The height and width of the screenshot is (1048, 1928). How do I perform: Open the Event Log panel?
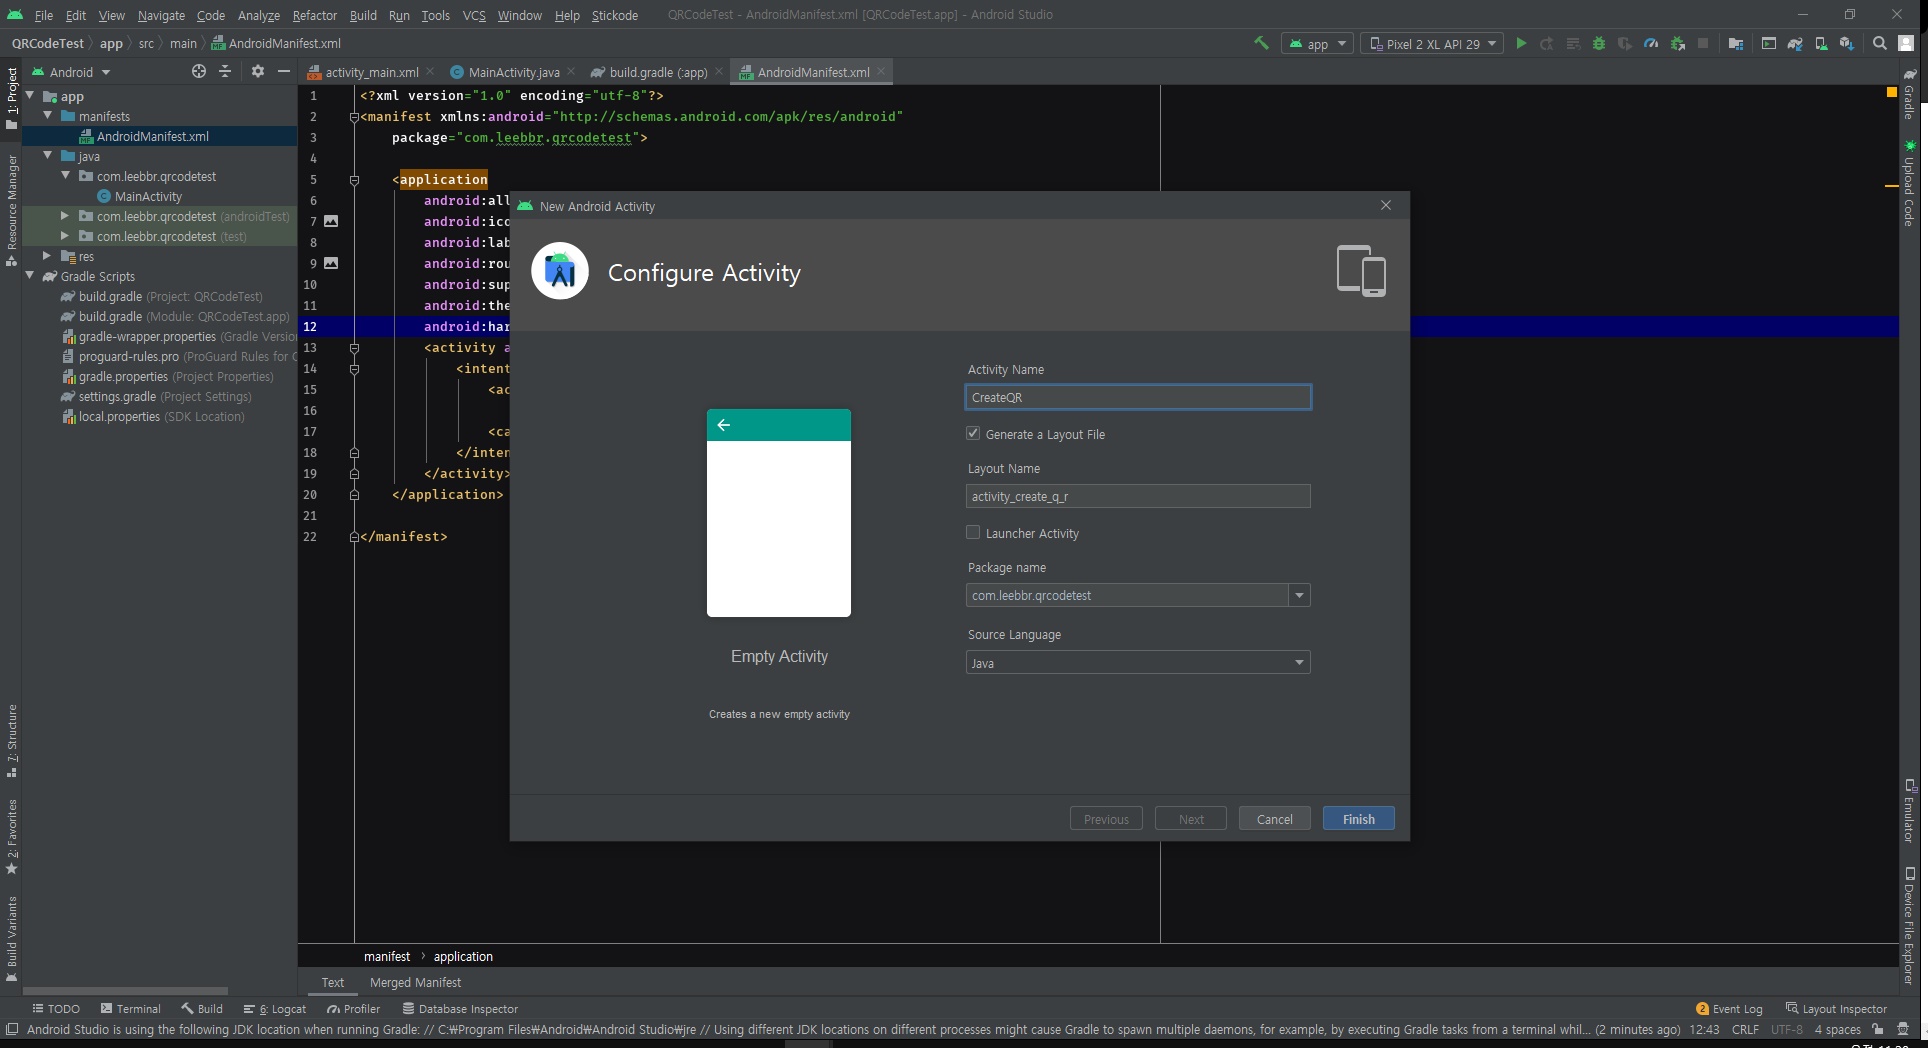pyautogui.click(x=1730, y=1008)
